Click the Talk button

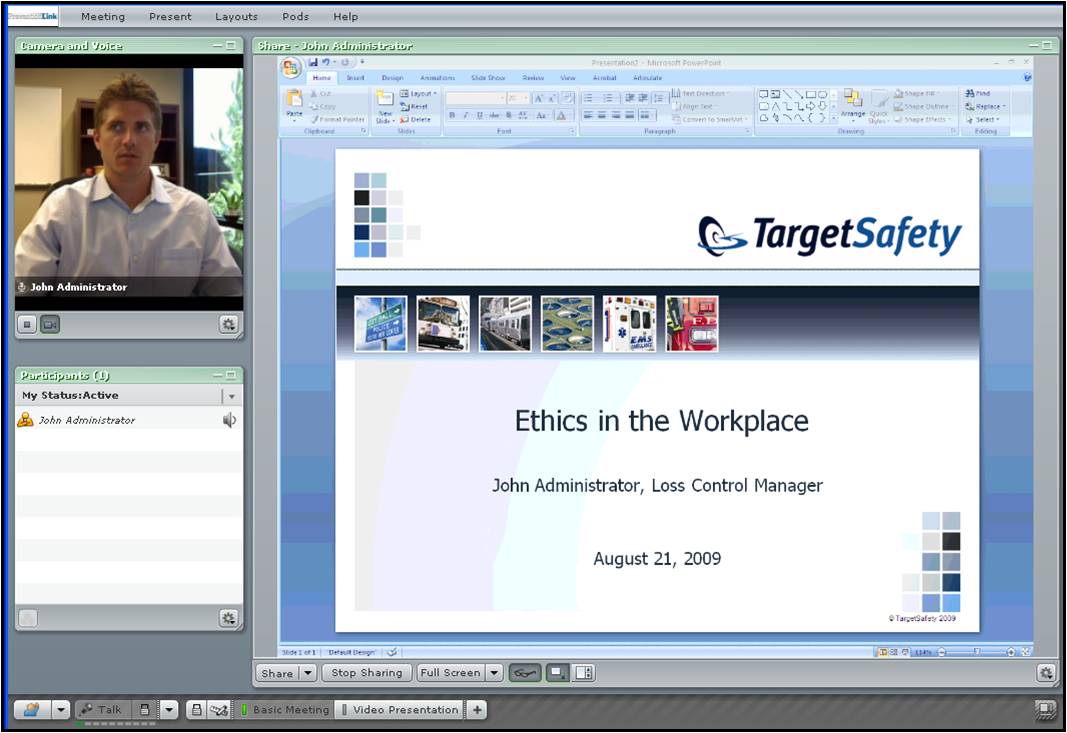(x=103, y=710)
